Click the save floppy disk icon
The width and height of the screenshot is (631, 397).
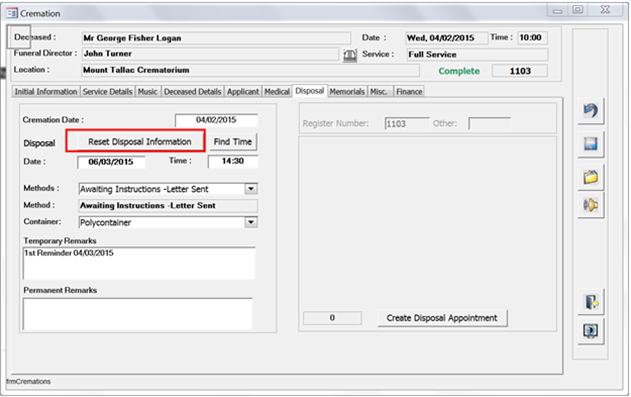pyautogui.click(x=591, y=144)
